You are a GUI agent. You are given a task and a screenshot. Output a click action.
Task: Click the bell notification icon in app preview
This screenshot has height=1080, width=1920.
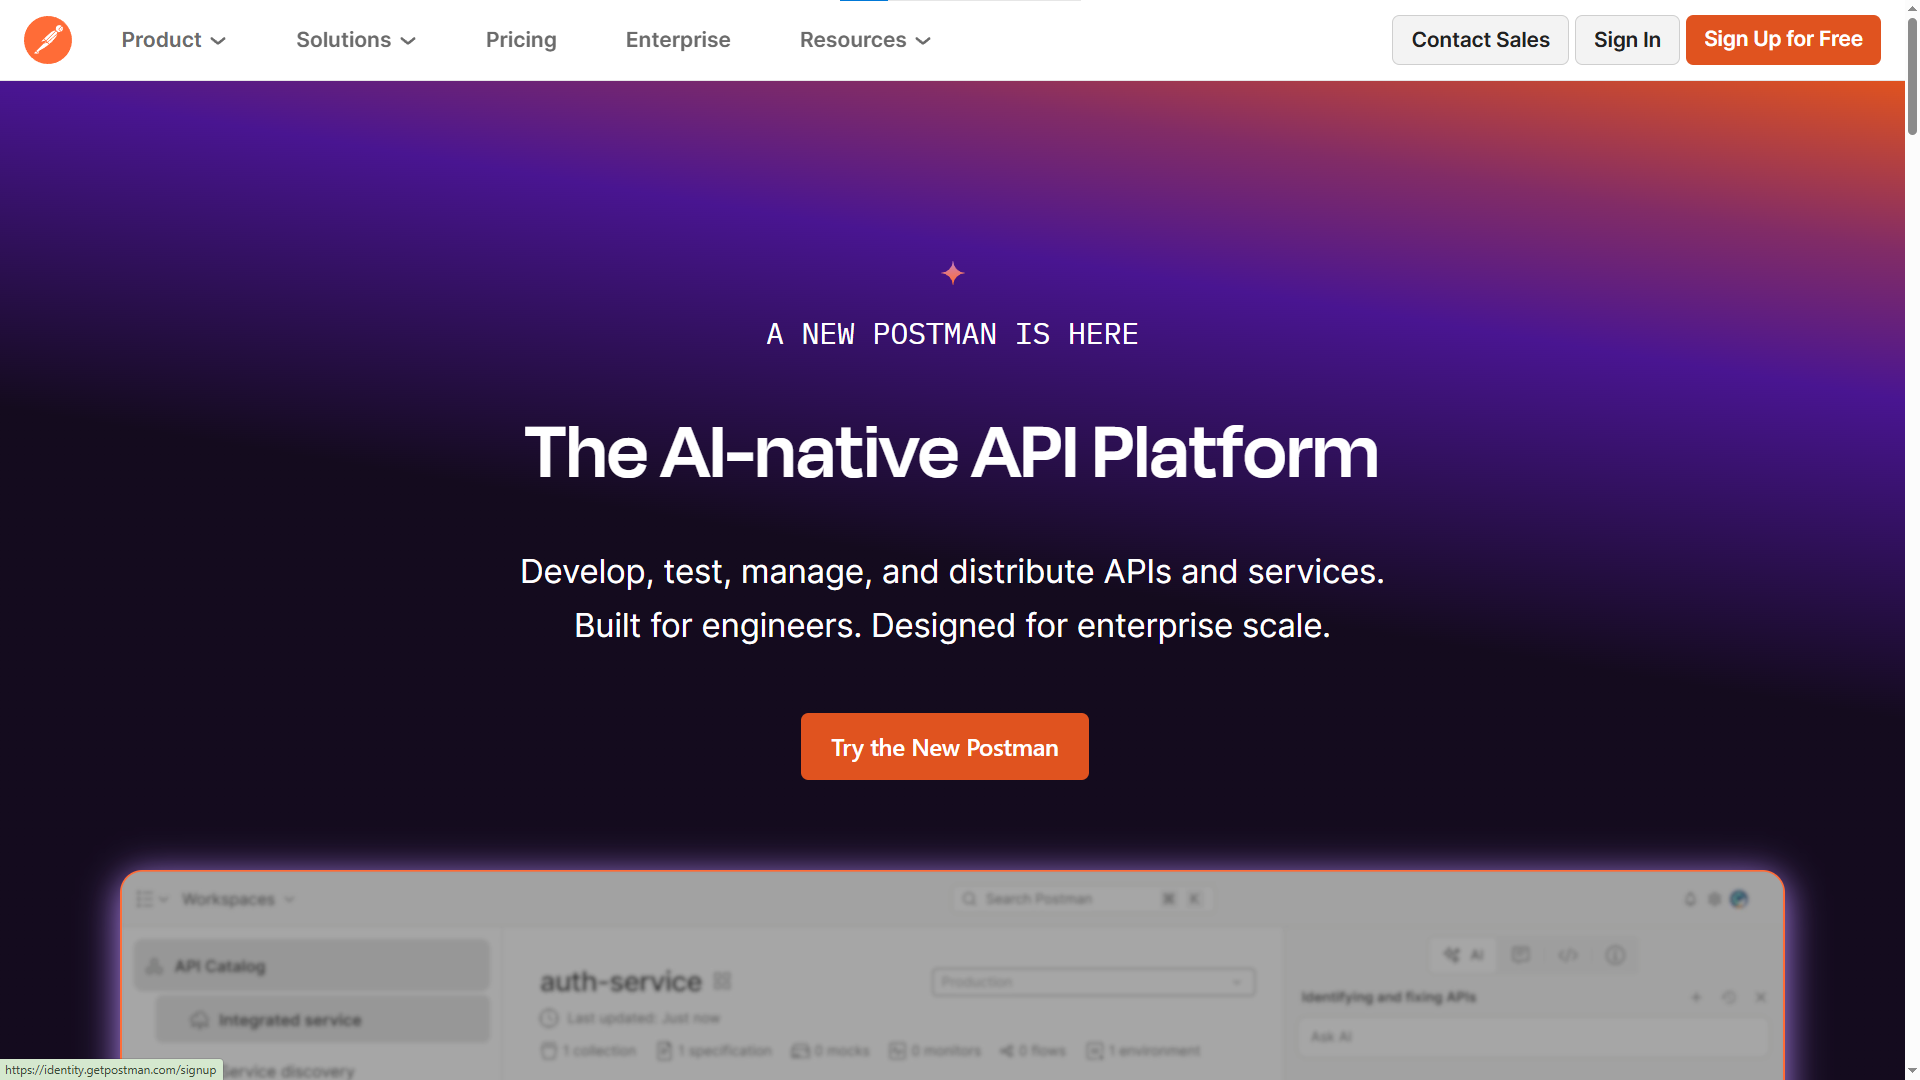1690,899
